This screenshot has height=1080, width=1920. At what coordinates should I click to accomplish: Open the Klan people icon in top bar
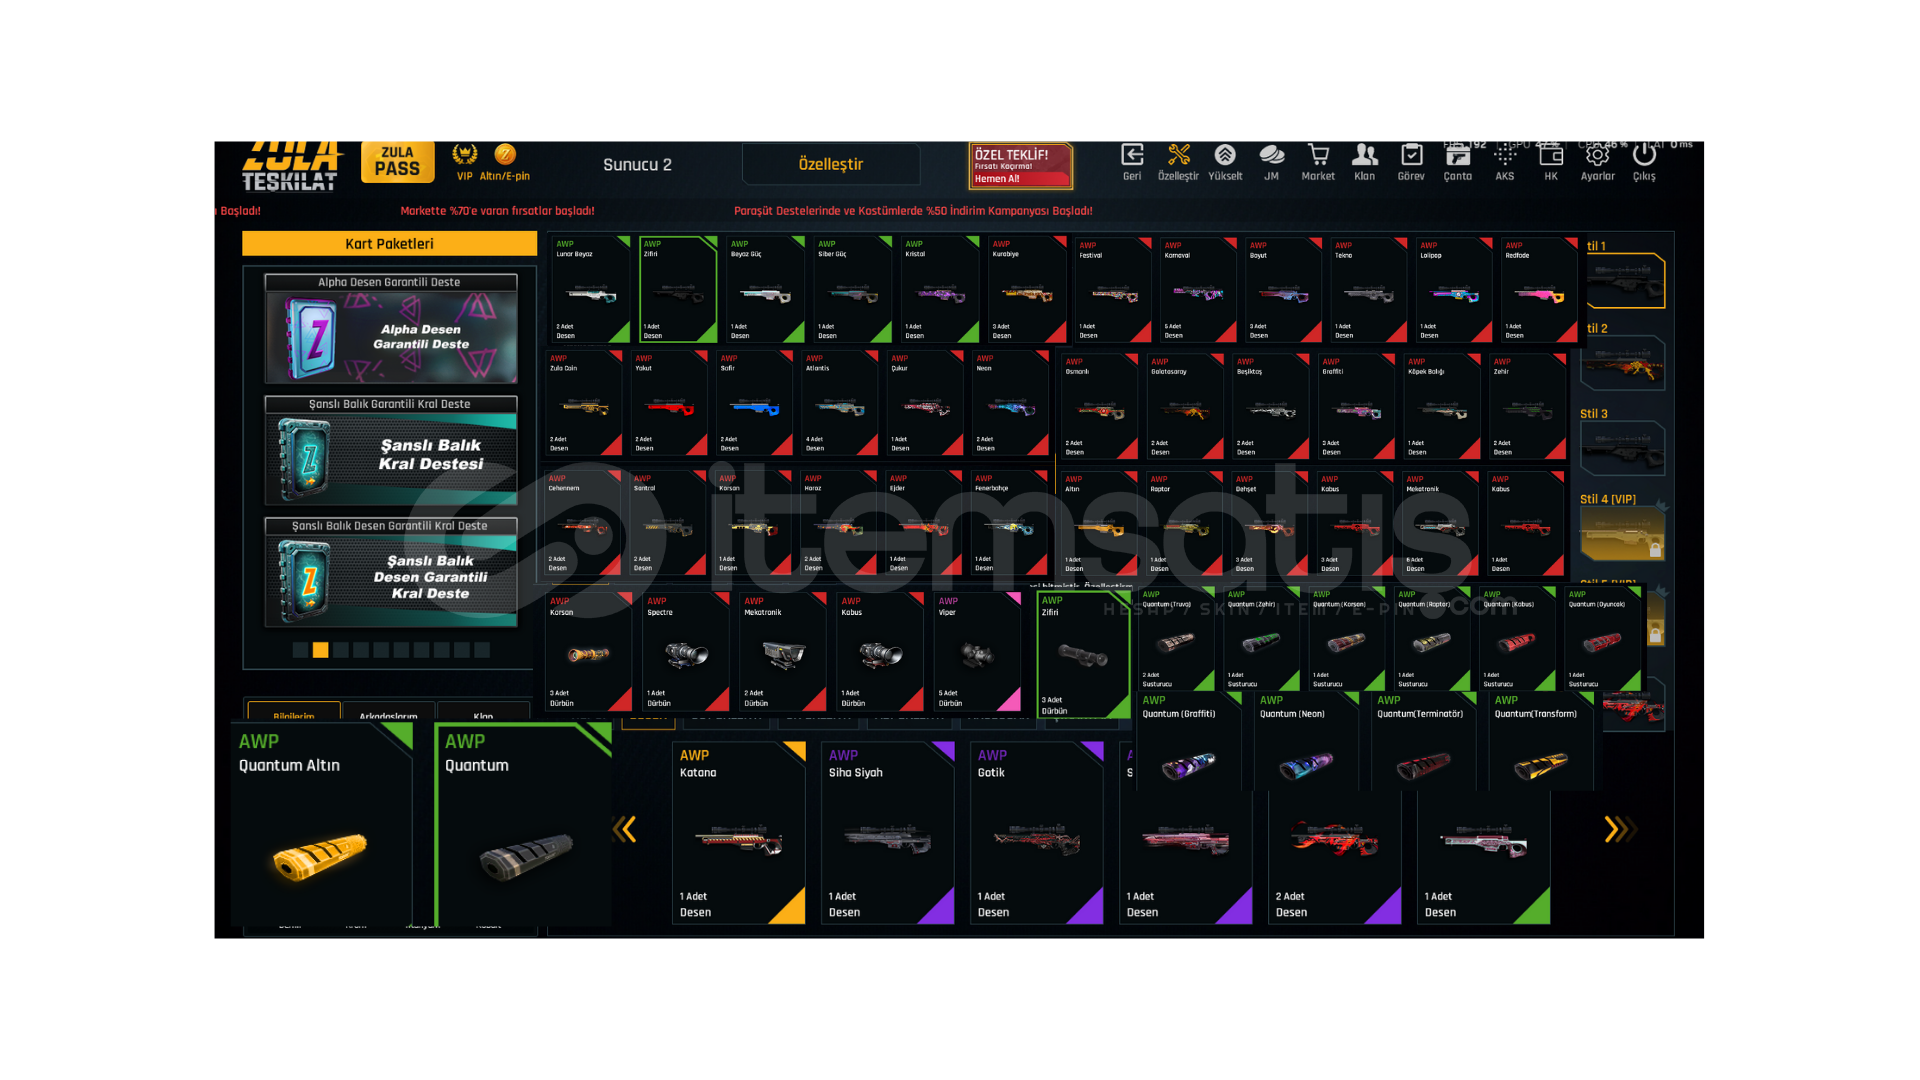pos(1364,162)
